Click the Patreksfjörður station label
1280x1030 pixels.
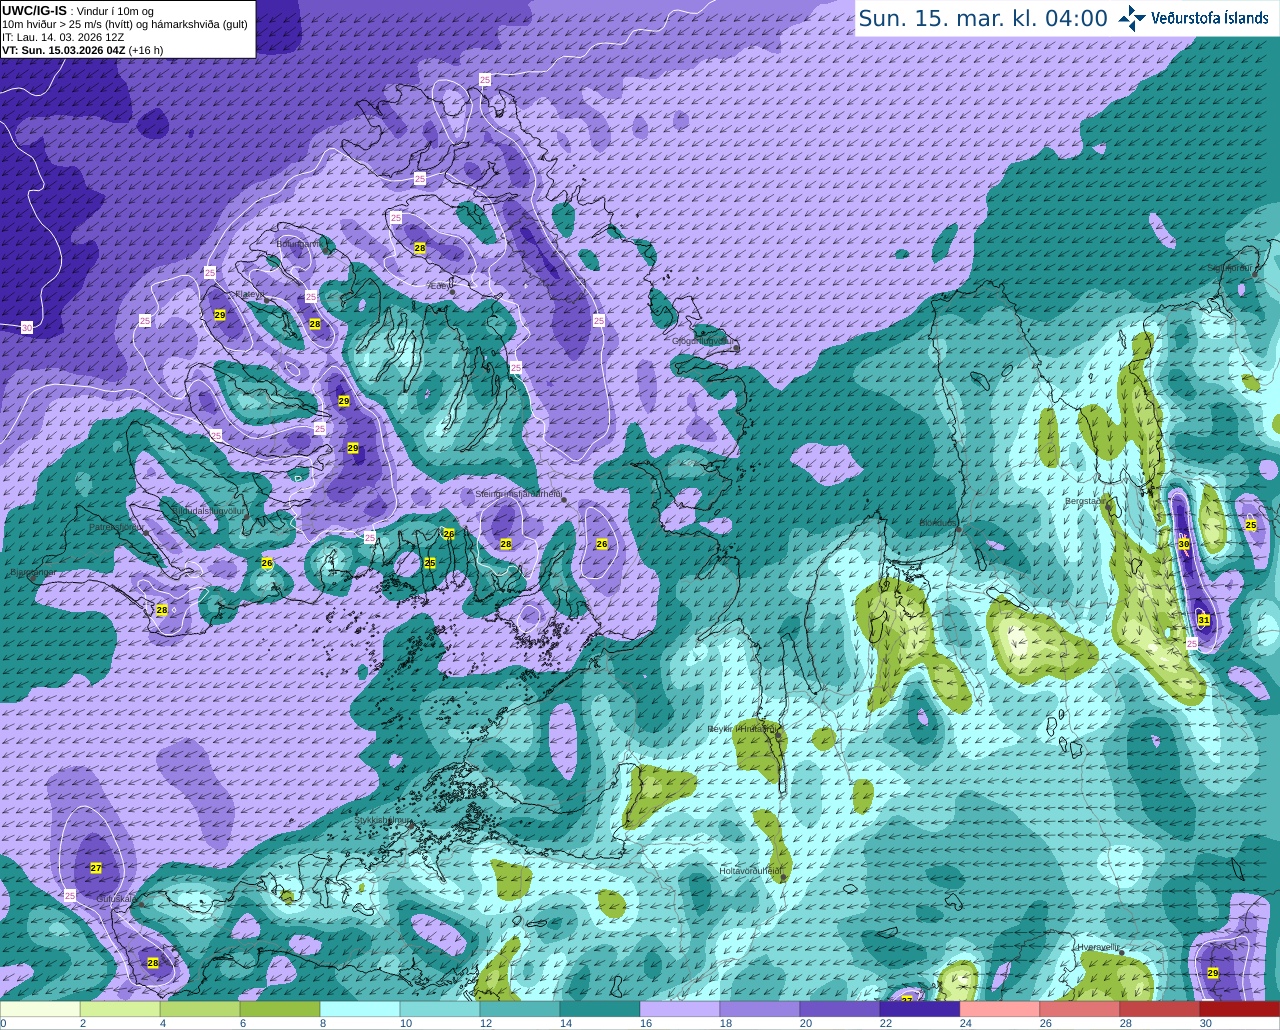[118, 526]
